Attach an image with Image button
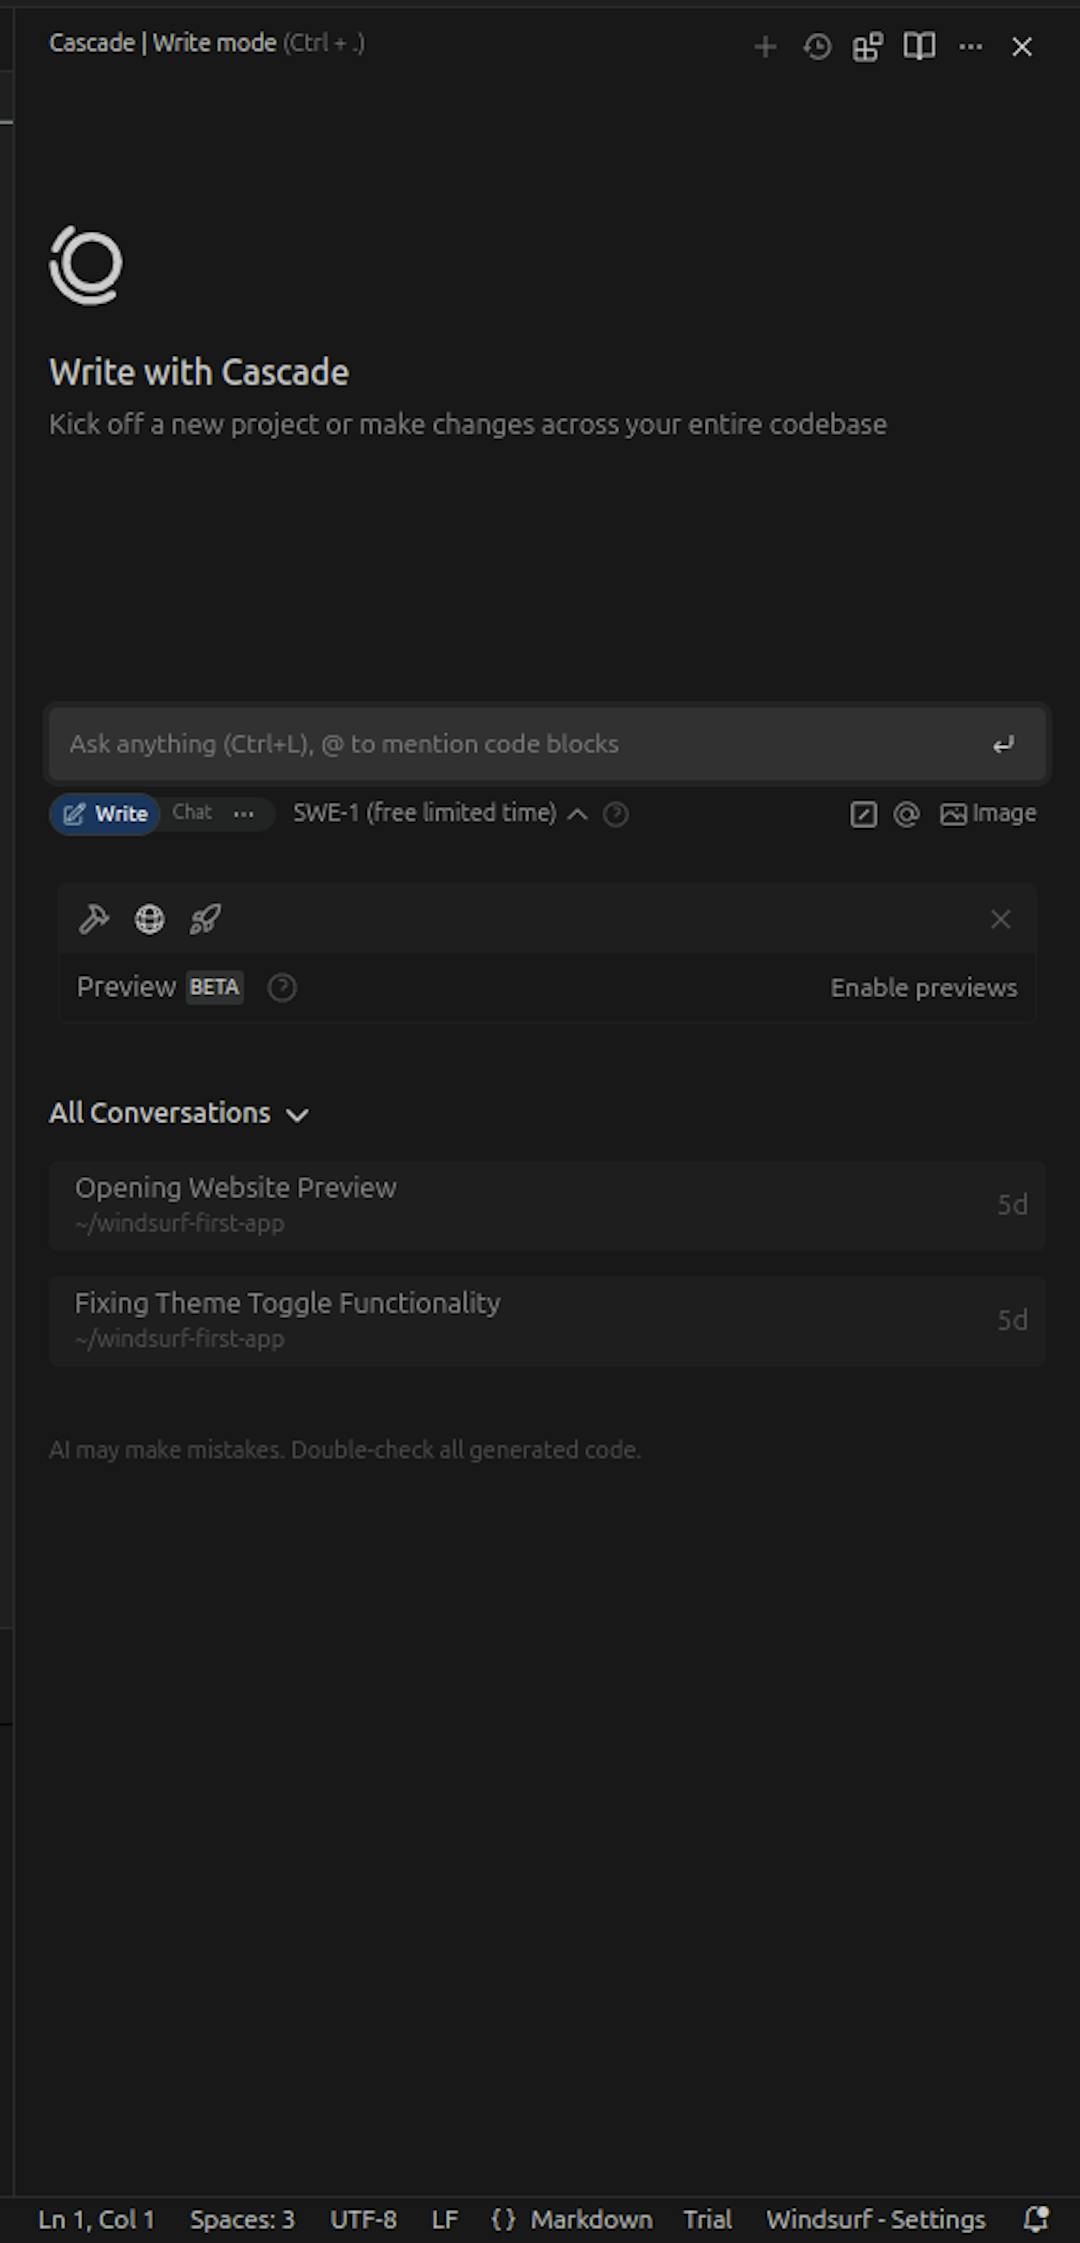 pos(988,814)
